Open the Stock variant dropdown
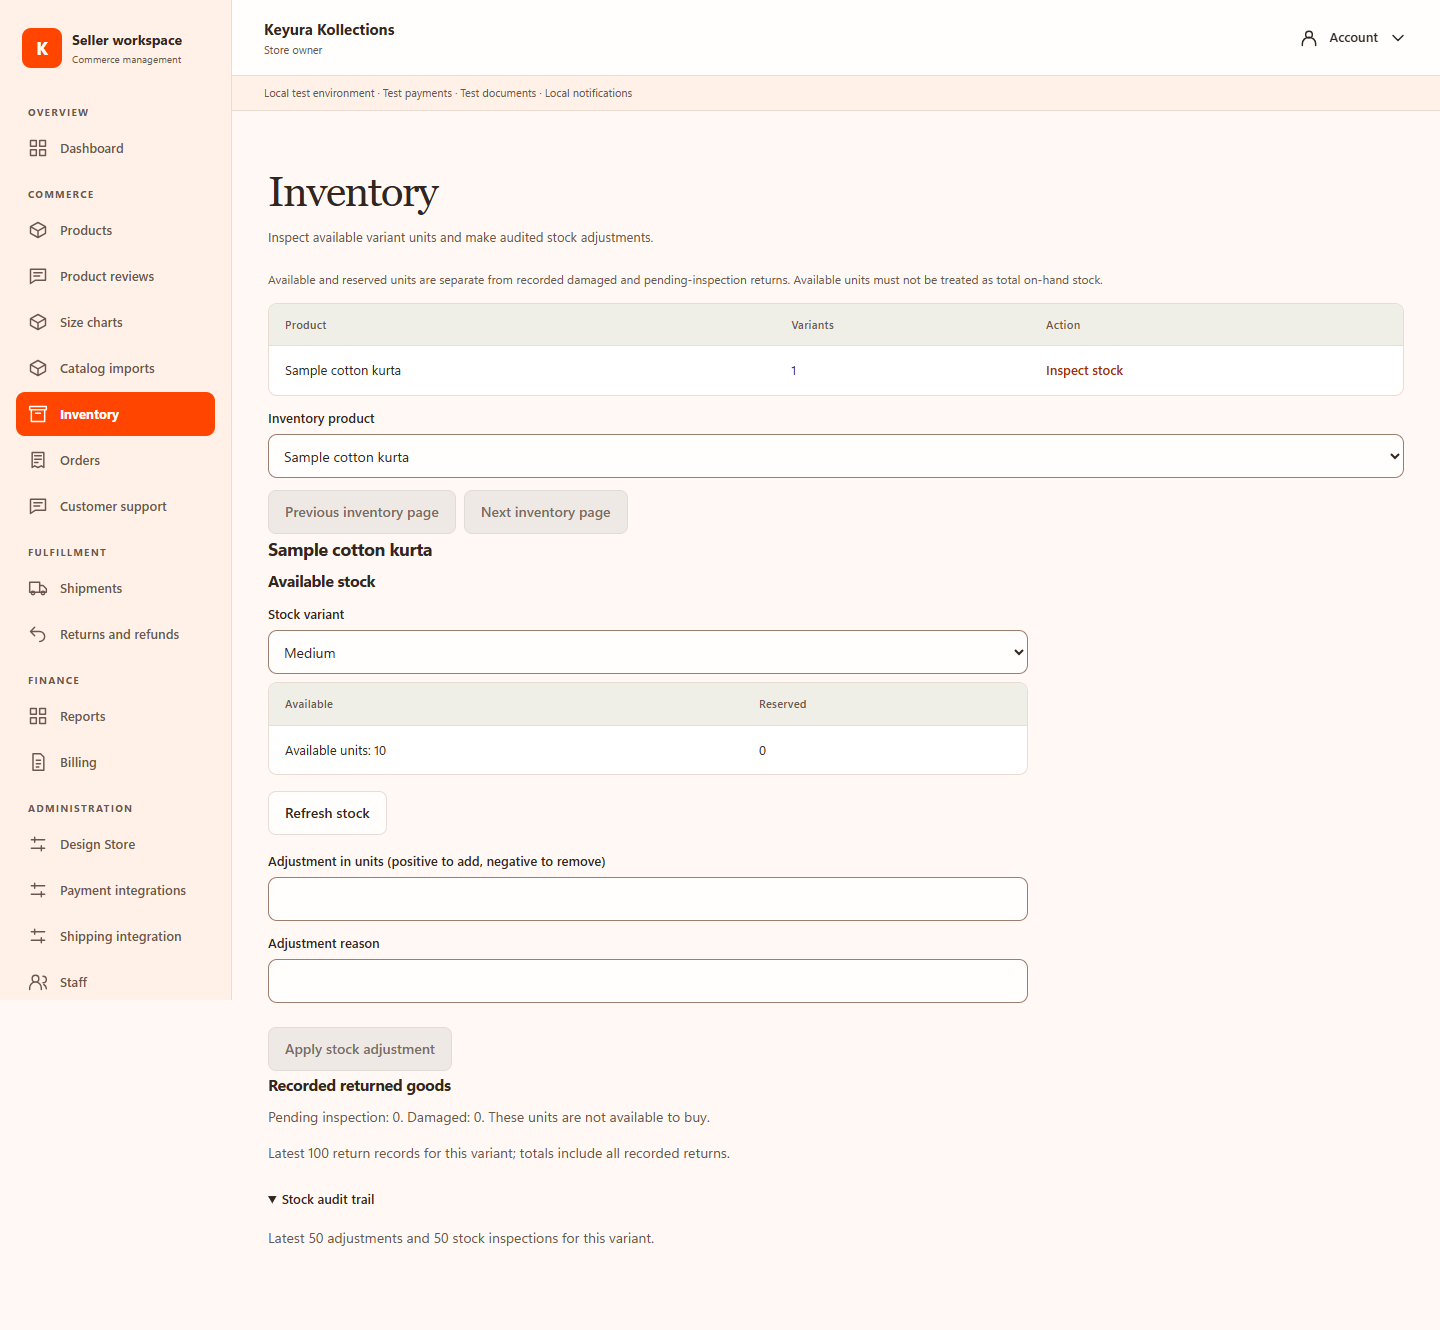1440x1330 pixels. point(648,652)
